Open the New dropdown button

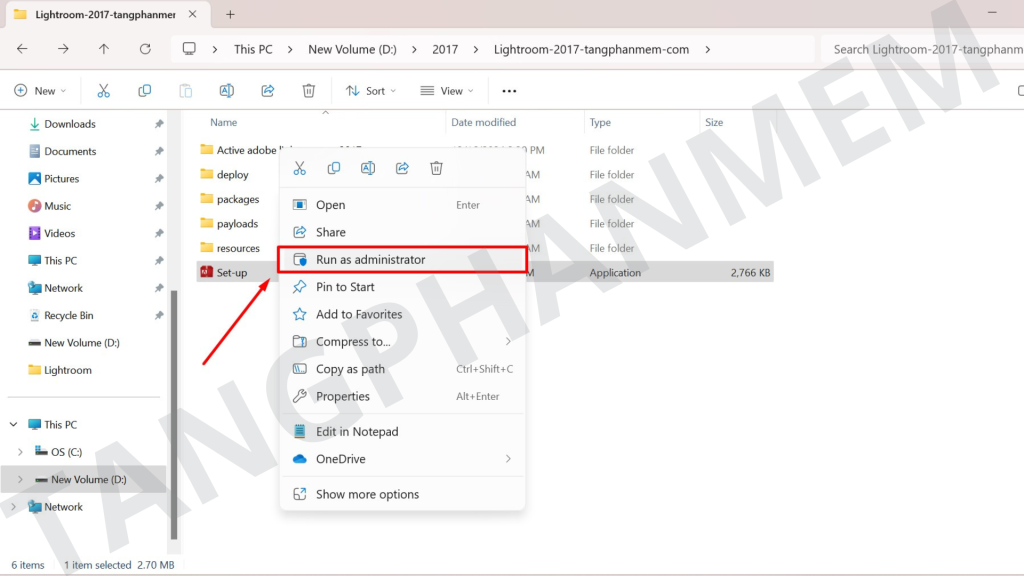pyautogui.click(x=40, y=91)
